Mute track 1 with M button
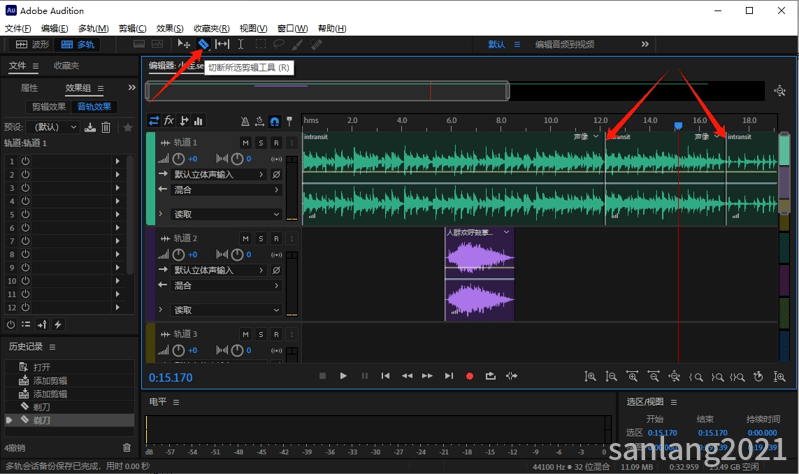This screenshot has width=799, height=474. [246, 143]
